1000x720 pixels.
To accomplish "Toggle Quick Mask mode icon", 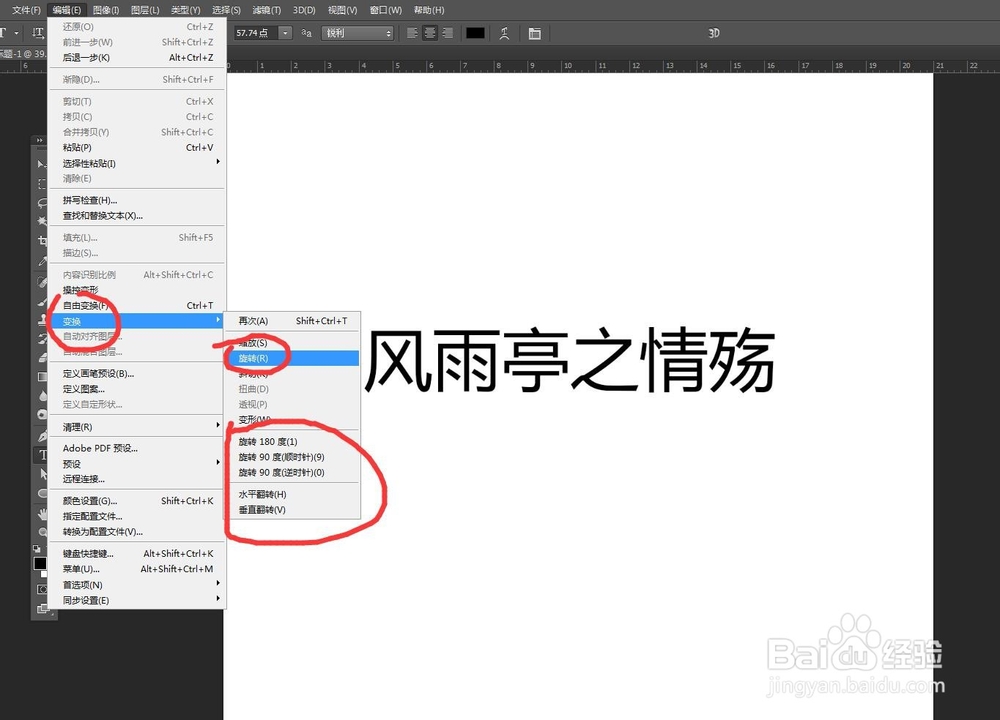I will tap(42, 589).
